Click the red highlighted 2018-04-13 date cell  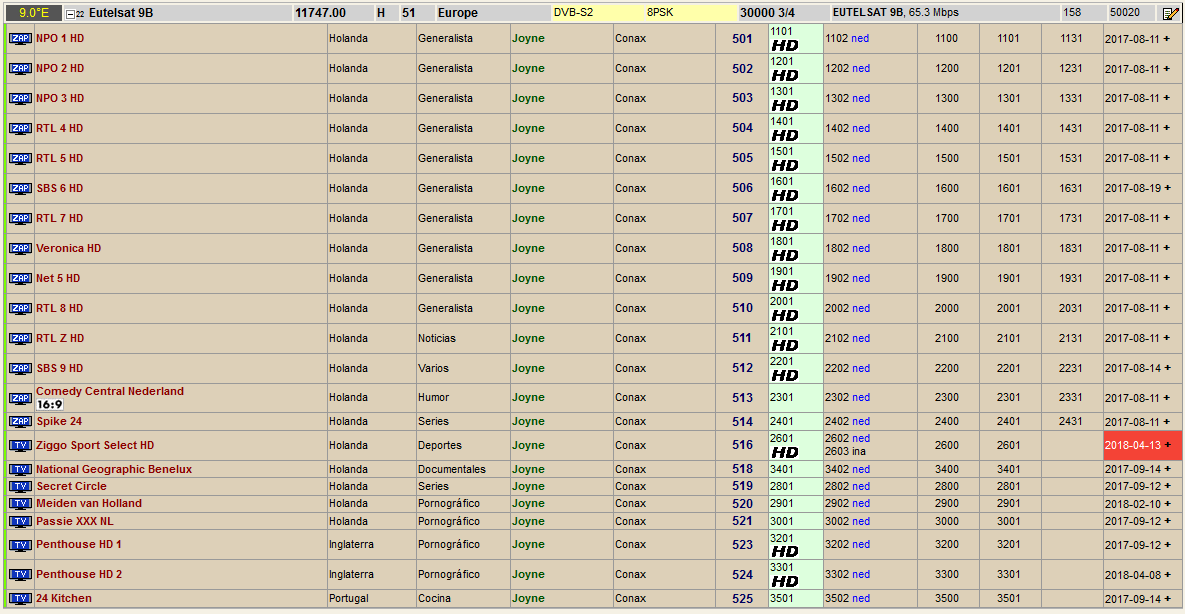[1133, 445]
